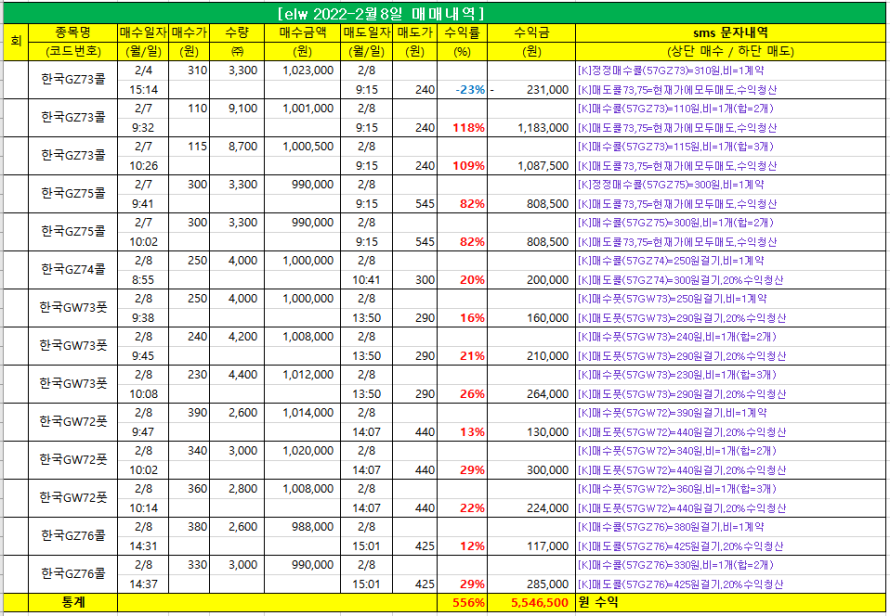Viewport: 890px width, 616px height.
Task: Select the buy time '10:26' cell
Action: pyautogui.click(x=143, y=166)
